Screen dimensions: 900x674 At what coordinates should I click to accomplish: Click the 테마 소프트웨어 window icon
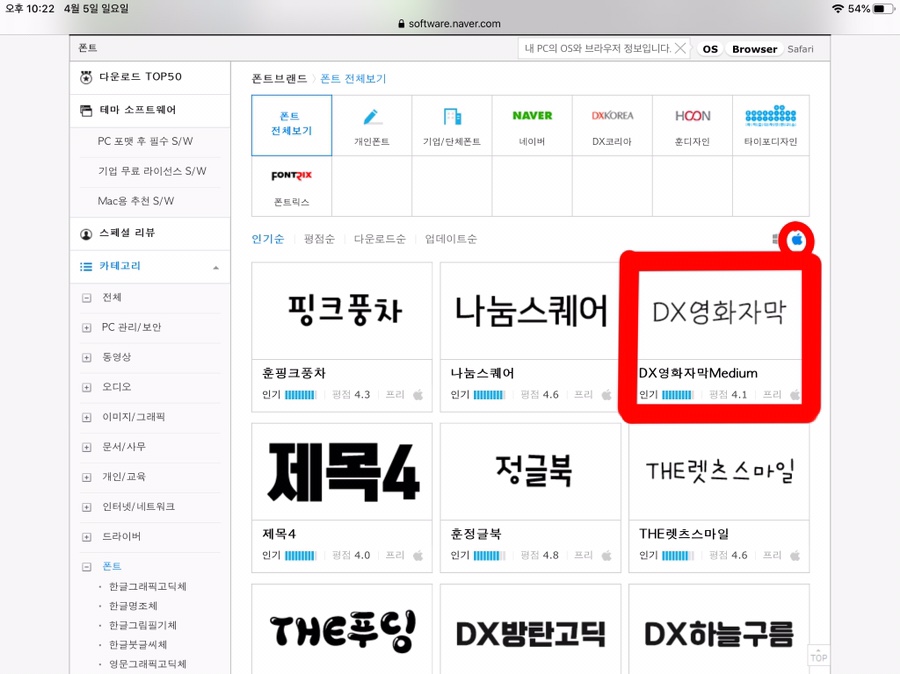click(x=86, y=110)
